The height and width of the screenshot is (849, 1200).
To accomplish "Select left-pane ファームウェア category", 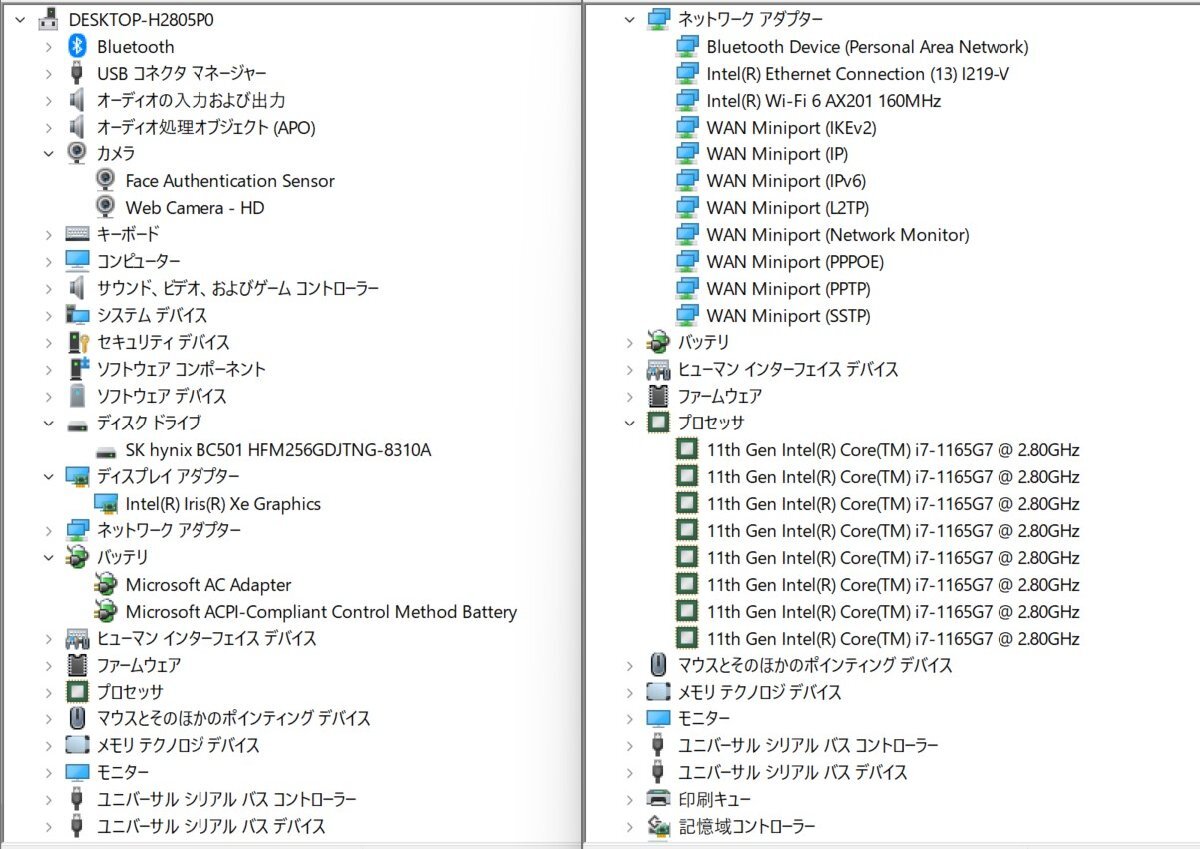I will (138, 665).
